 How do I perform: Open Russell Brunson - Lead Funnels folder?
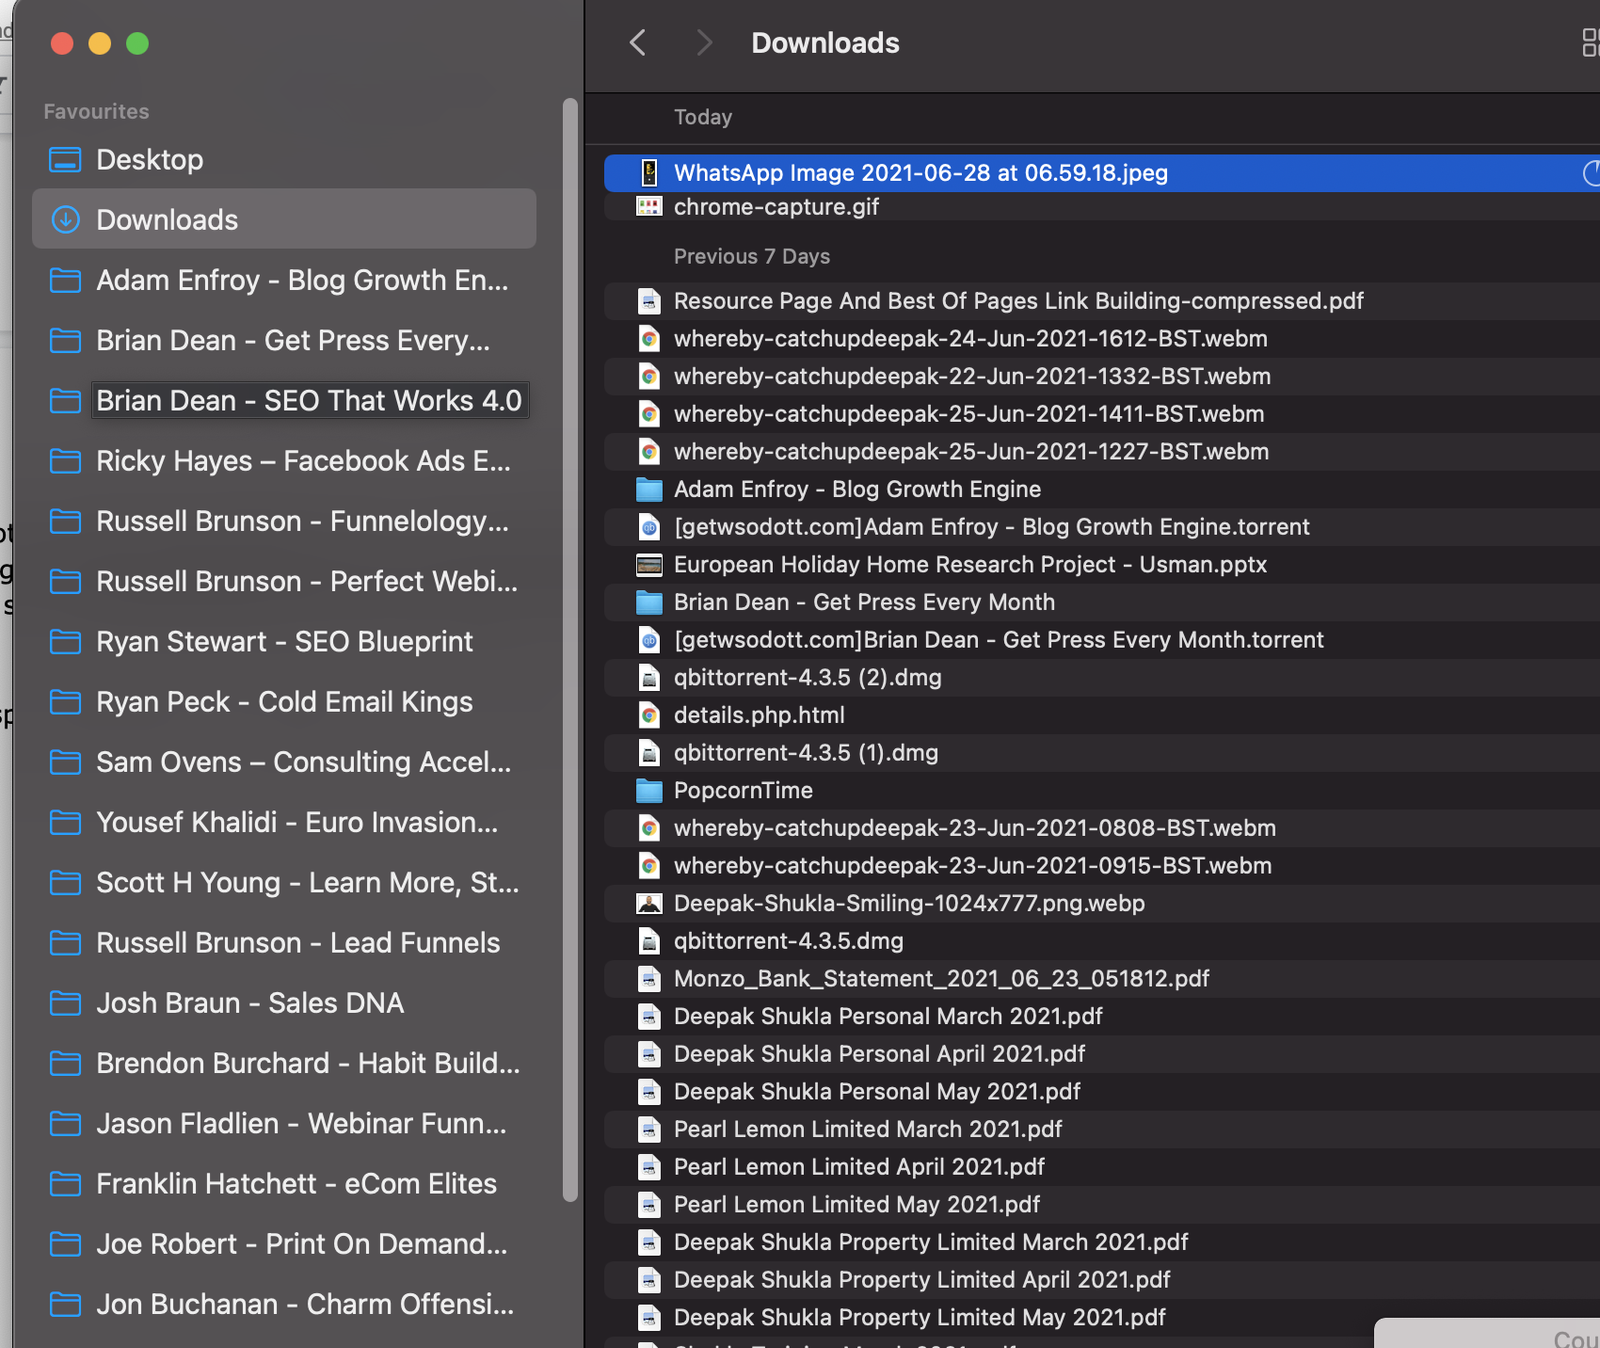coord(284,943)
